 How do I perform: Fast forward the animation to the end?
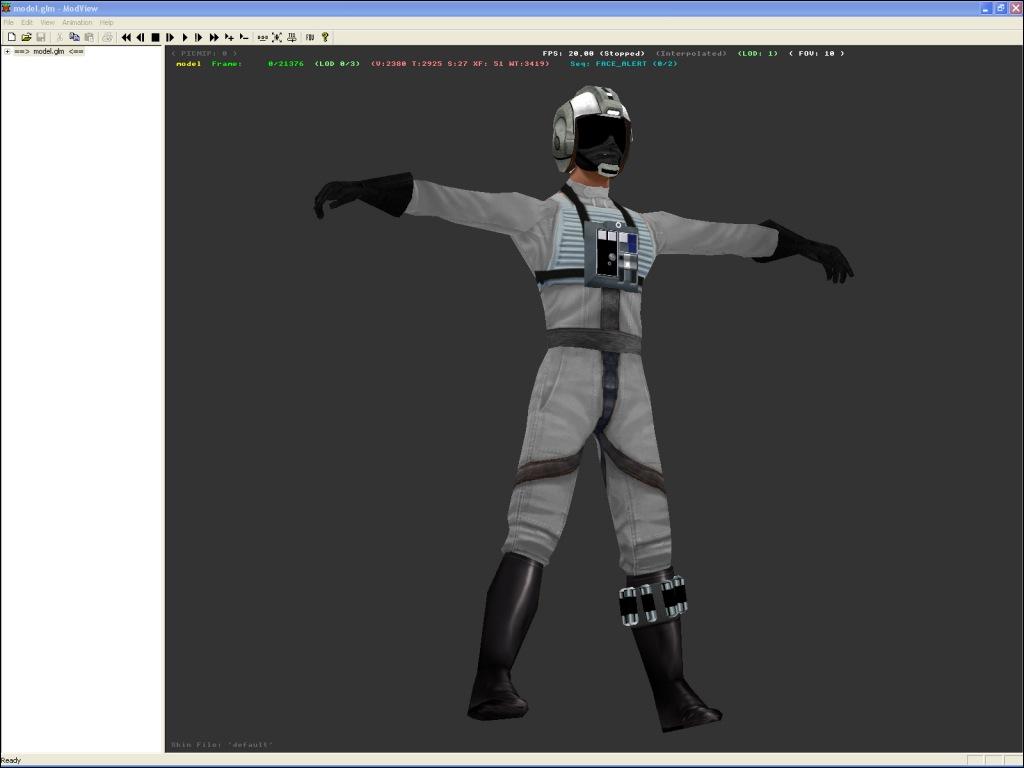tap(214, 37)
